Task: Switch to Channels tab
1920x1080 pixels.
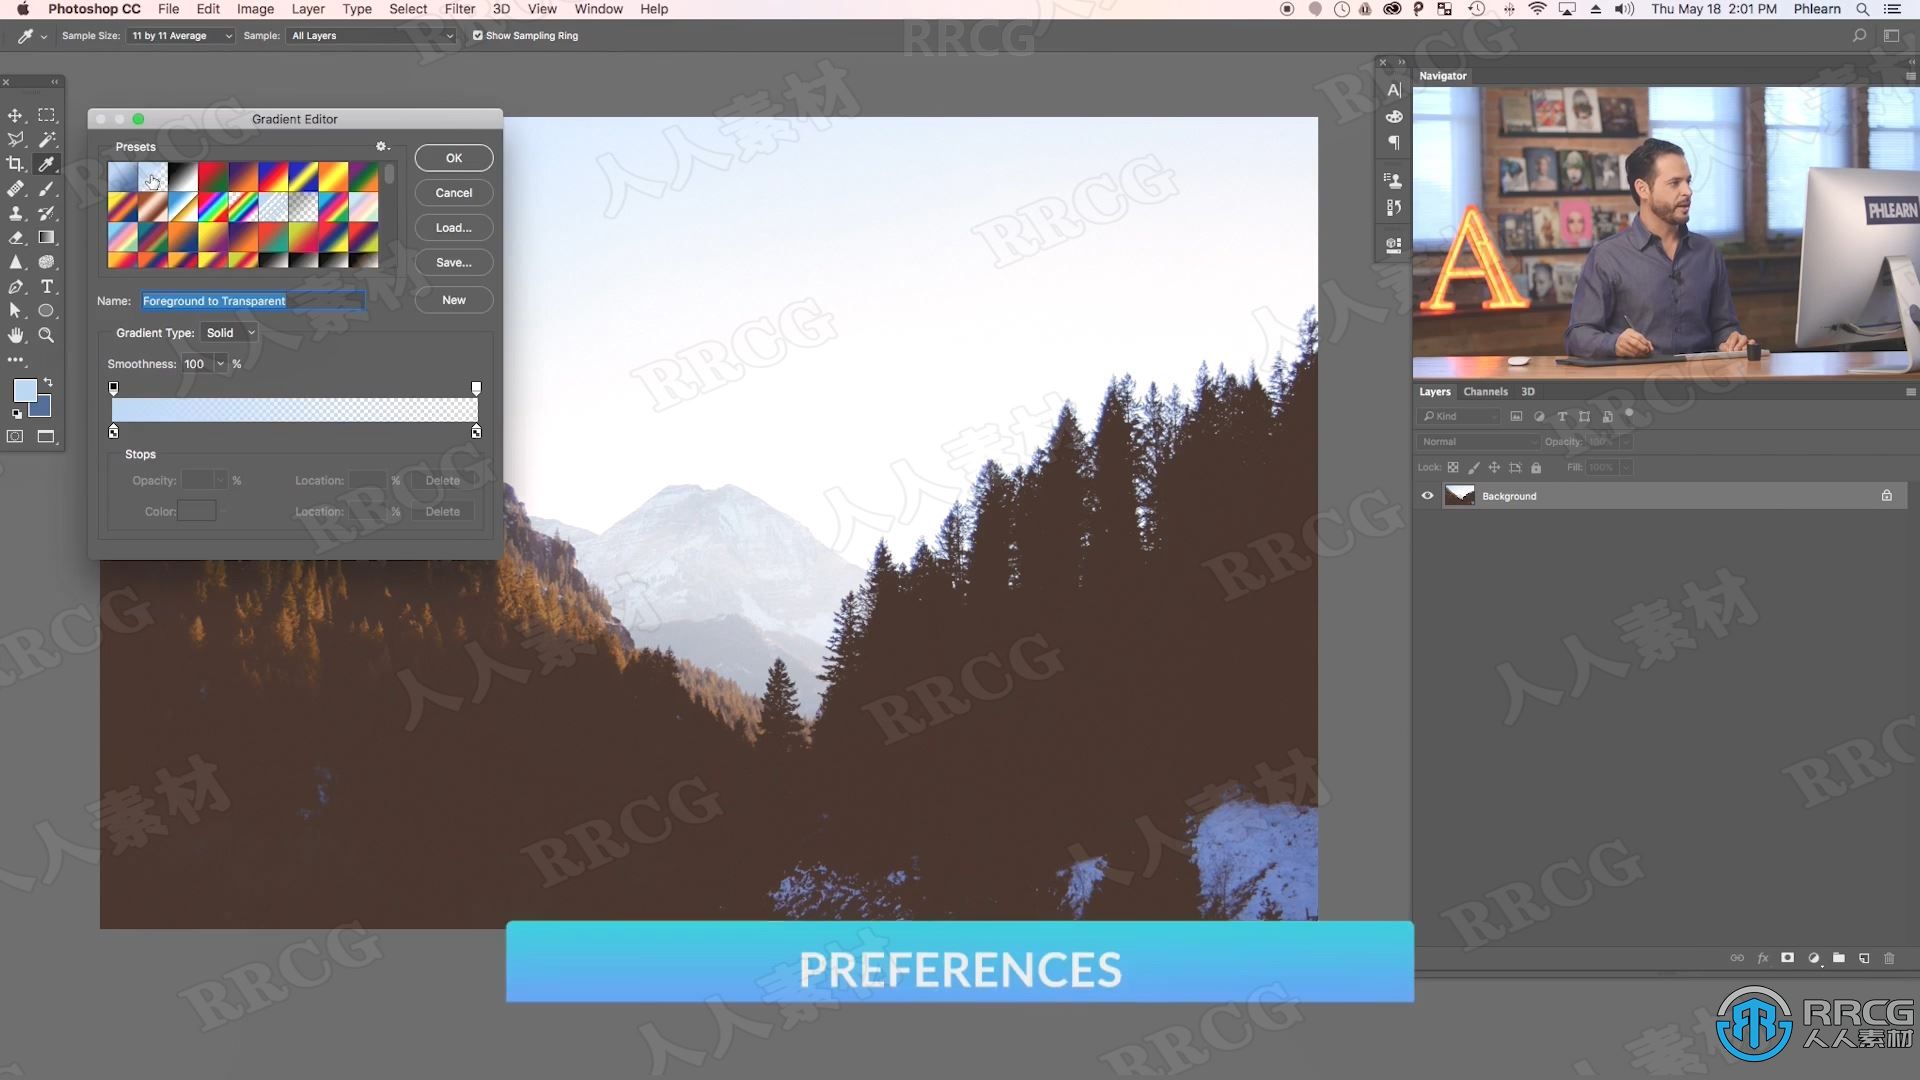Action: pyautogui.click(x=1484, y=390)
